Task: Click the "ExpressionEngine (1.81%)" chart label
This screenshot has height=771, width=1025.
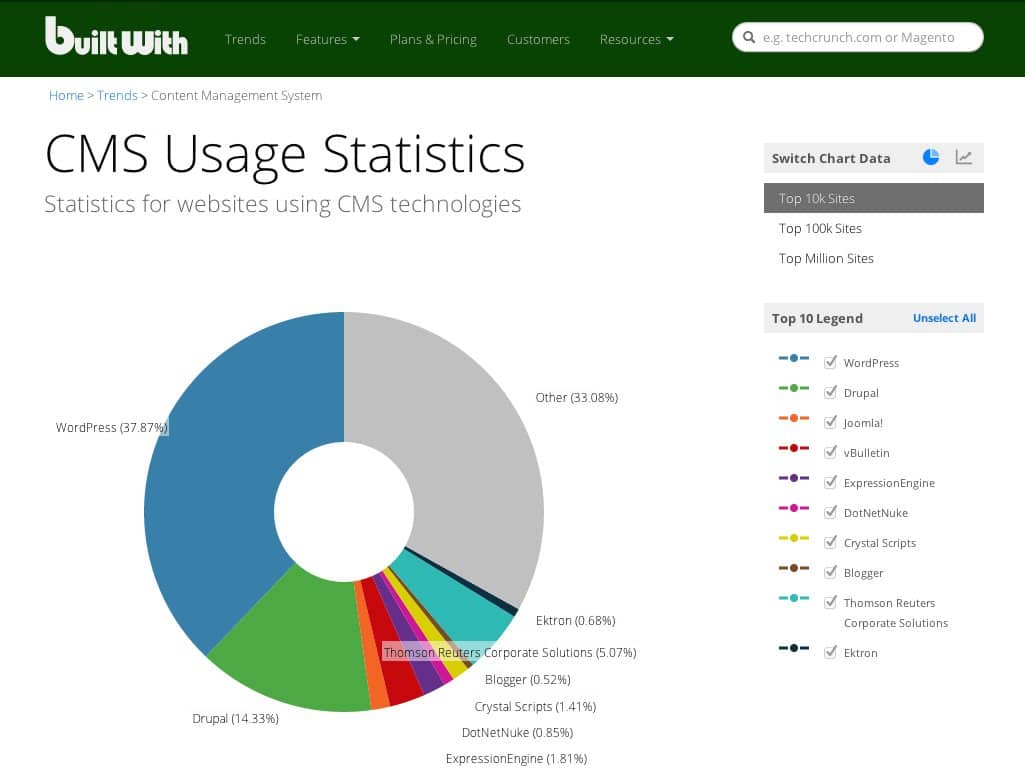Action: pyautogui.click(x=516, y=759)
